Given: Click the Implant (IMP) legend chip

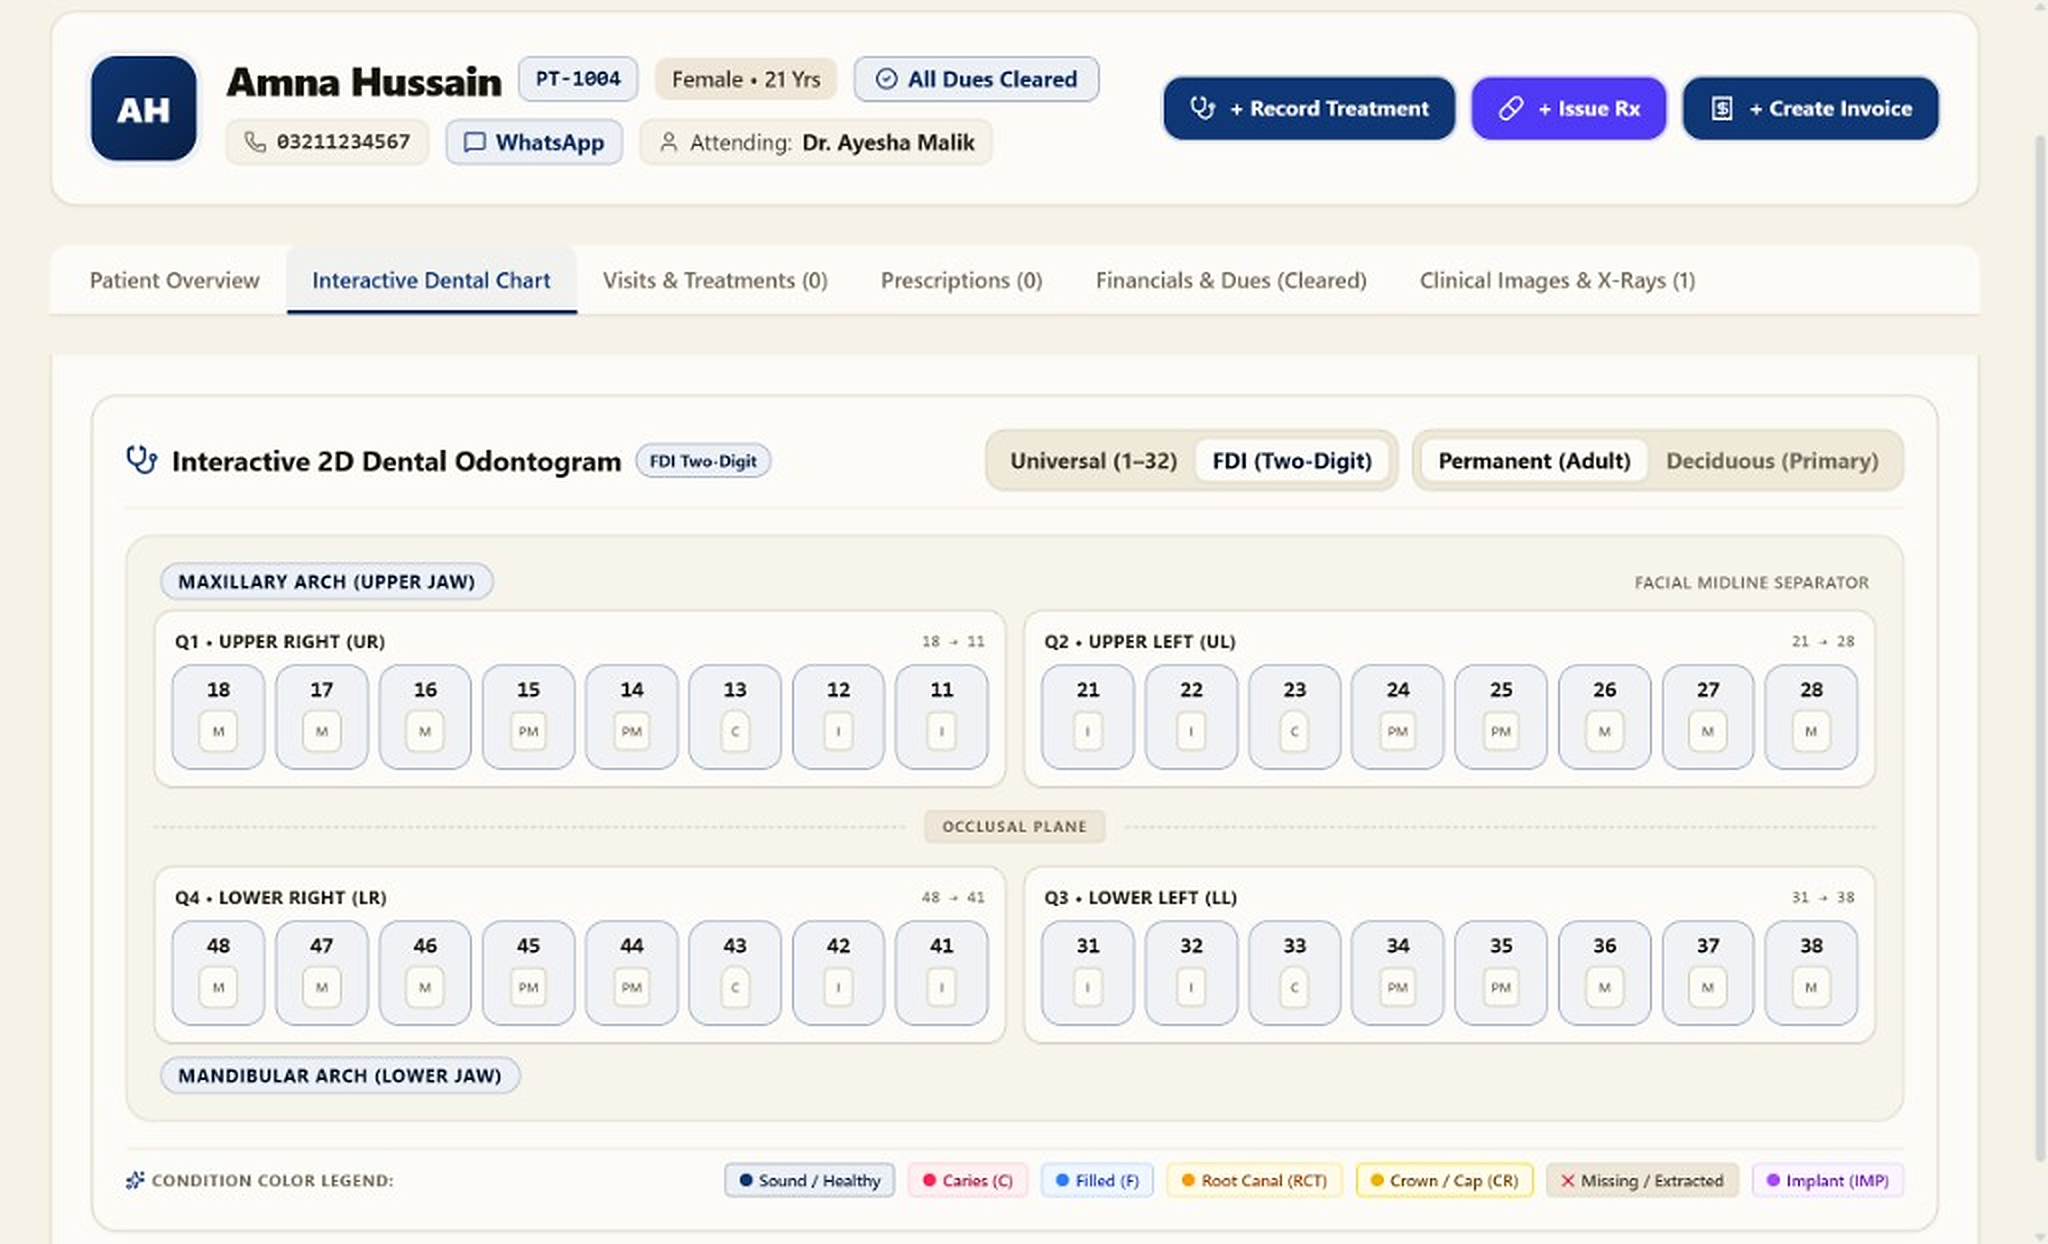Looking at the screenshot, I should coord(1827,1180).
